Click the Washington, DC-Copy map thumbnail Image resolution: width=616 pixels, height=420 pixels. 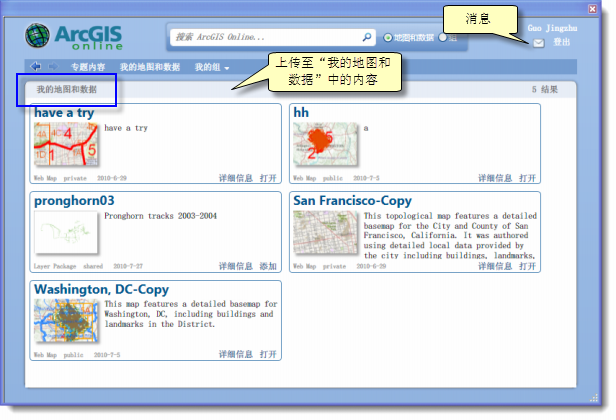[x=66, y=320]
